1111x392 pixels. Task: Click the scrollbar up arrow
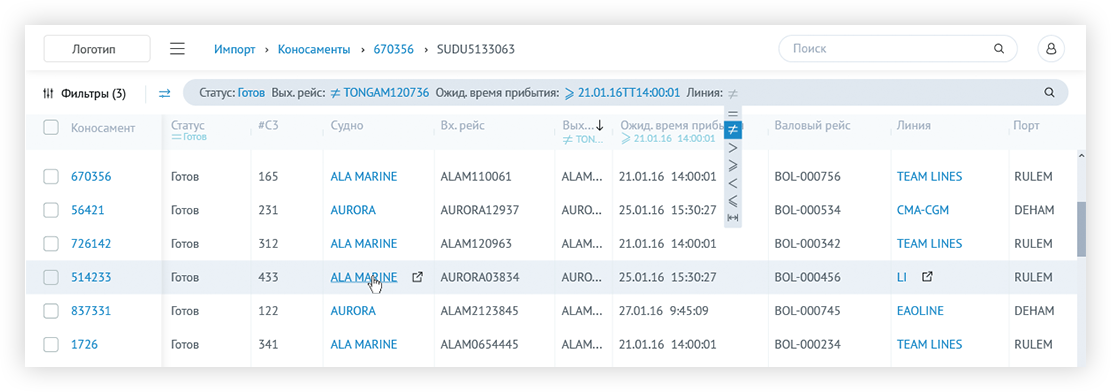point(1081,155)
